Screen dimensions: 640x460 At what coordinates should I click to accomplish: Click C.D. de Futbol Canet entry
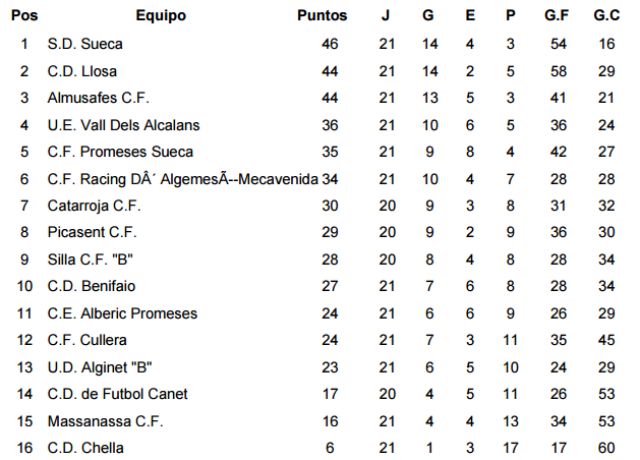coord(118,394)
